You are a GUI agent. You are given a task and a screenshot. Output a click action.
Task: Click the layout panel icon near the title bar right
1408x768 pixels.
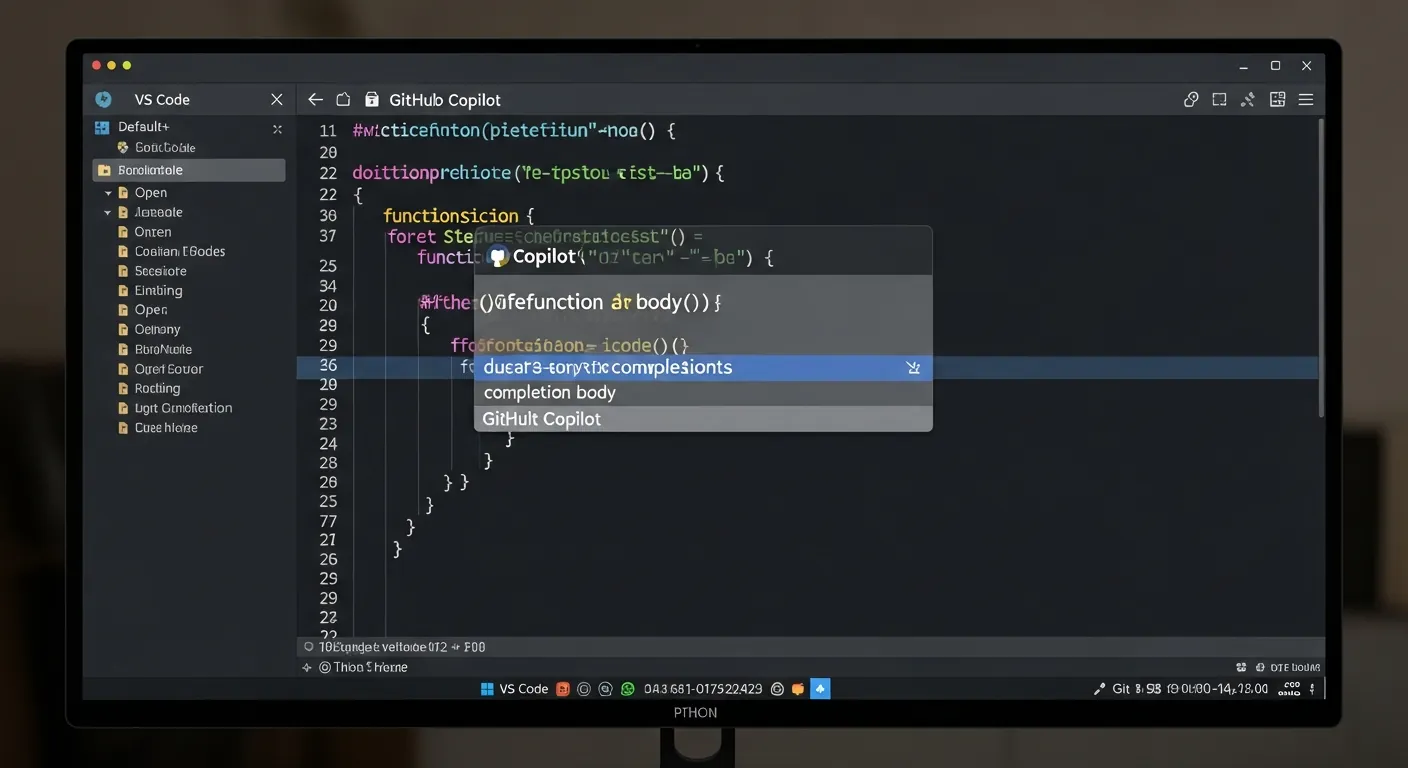(x=1276, y=99)
